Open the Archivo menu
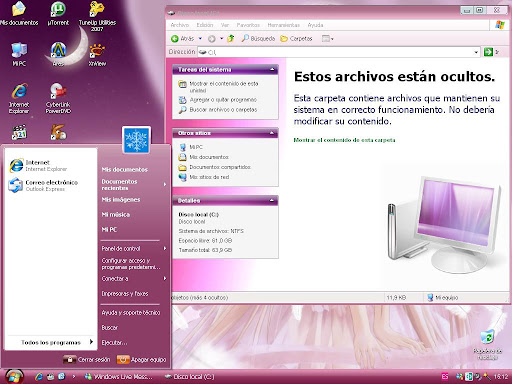 (180, 25)
